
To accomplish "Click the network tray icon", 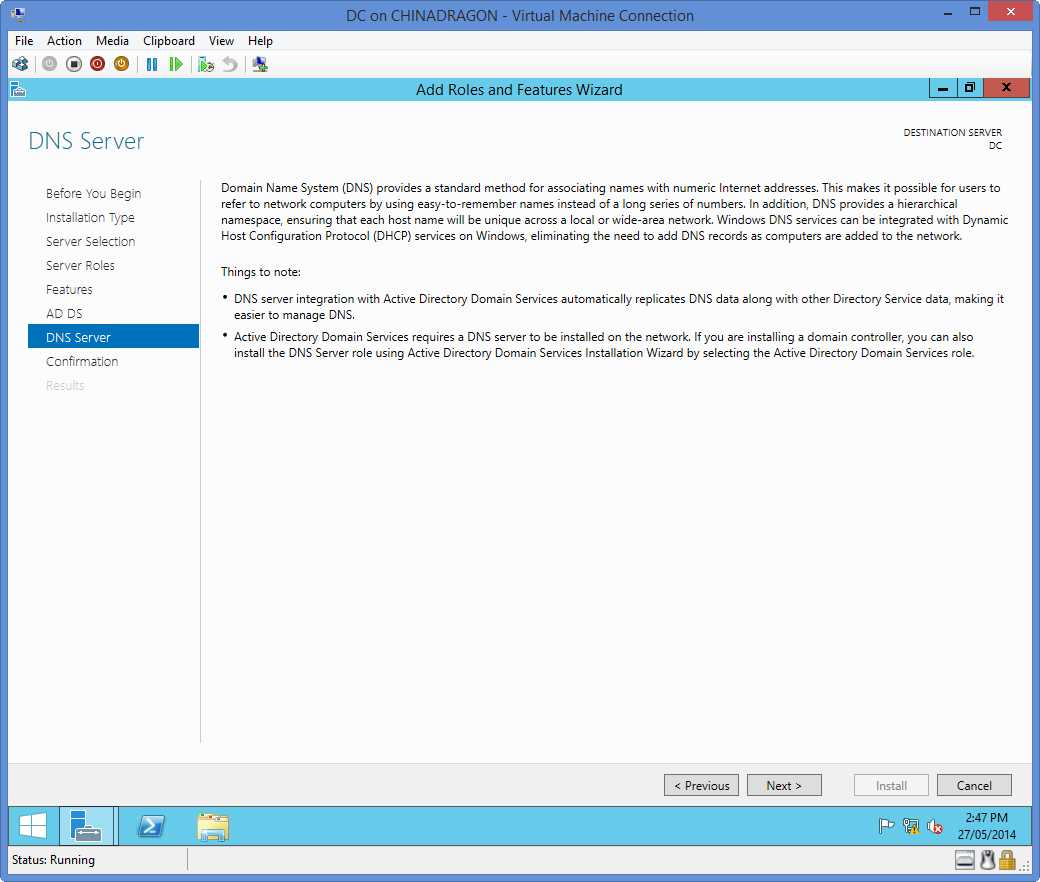I will [x=911, y=826].
